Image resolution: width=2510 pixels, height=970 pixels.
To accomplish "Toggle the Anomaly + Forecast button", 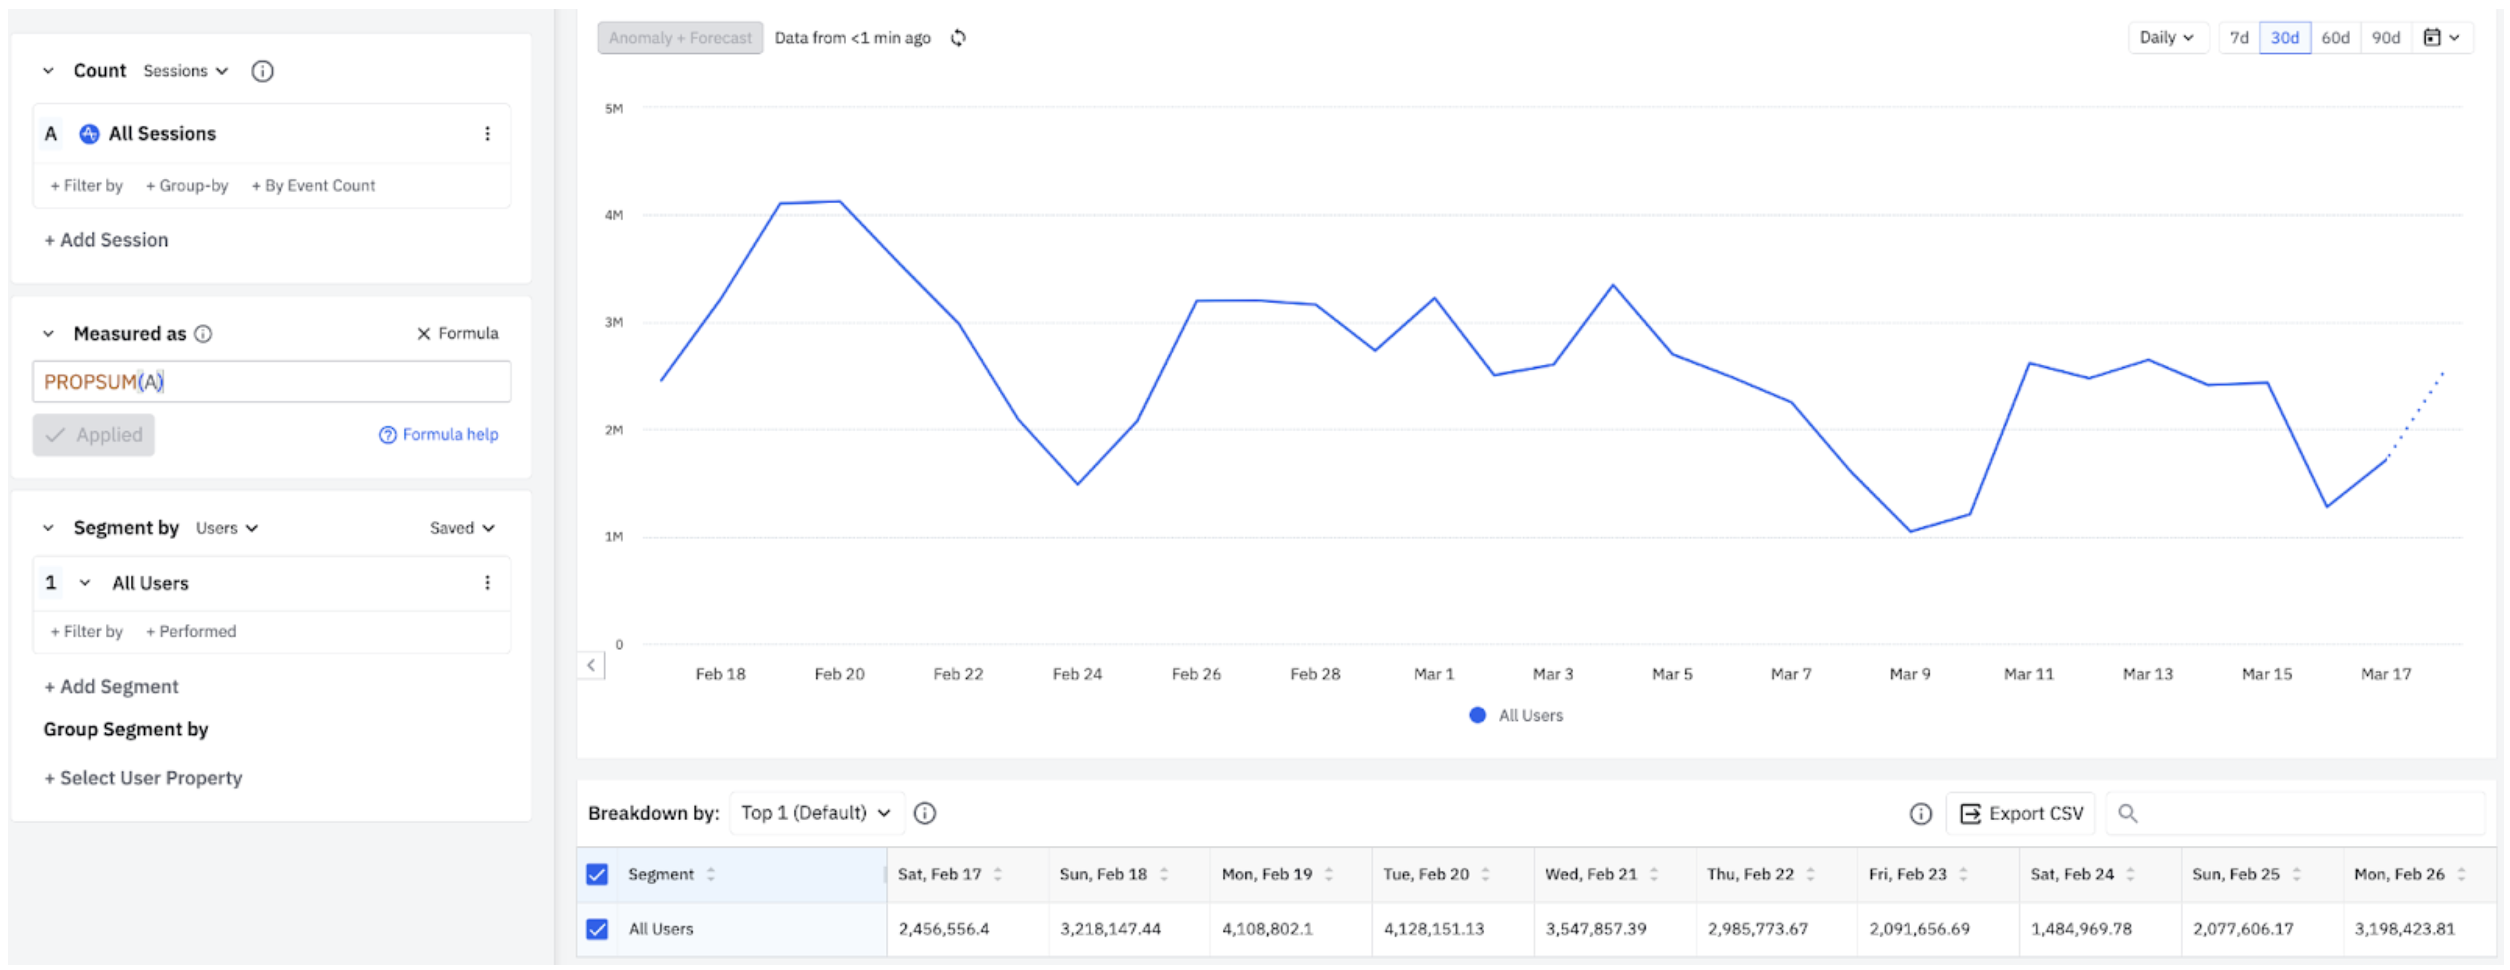I will coord(680,38).
